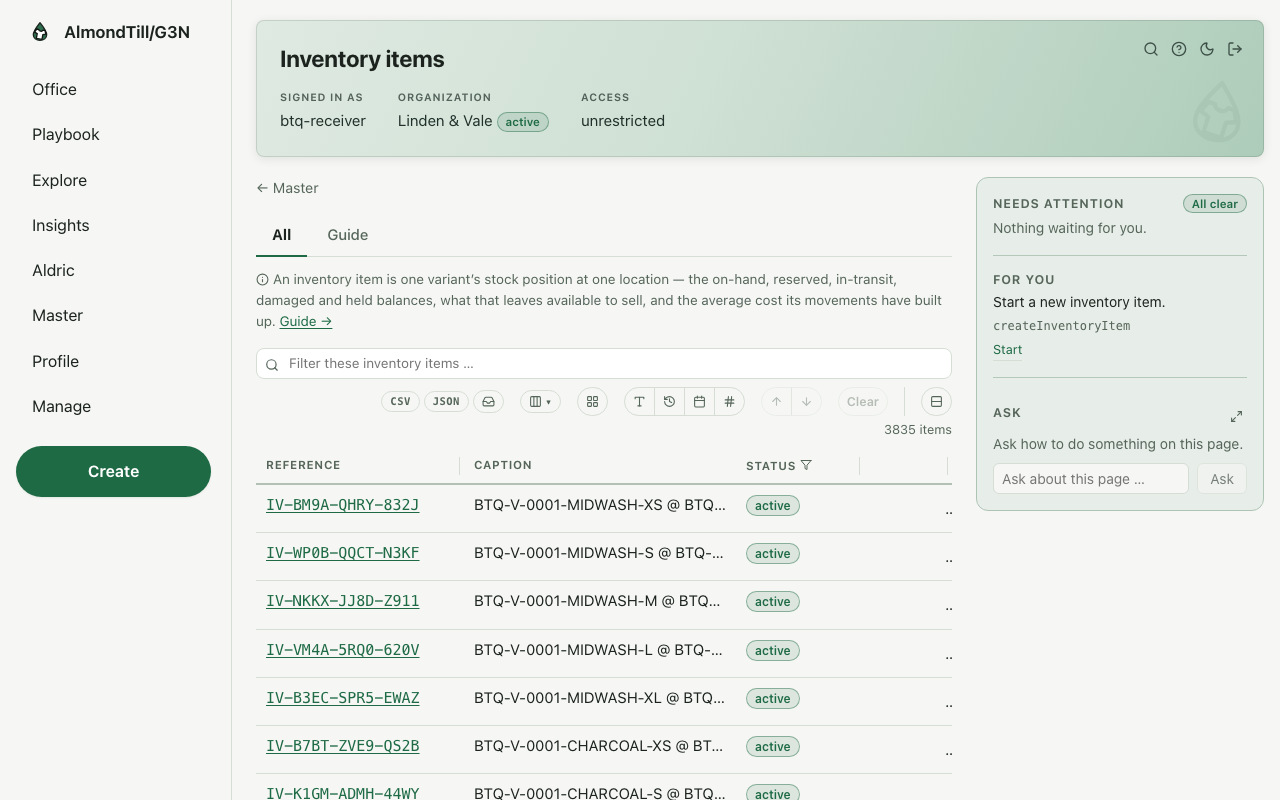Sign out using the exit arrow icon
Screen dimensions: 1280x800
(x=1235, y=49)
